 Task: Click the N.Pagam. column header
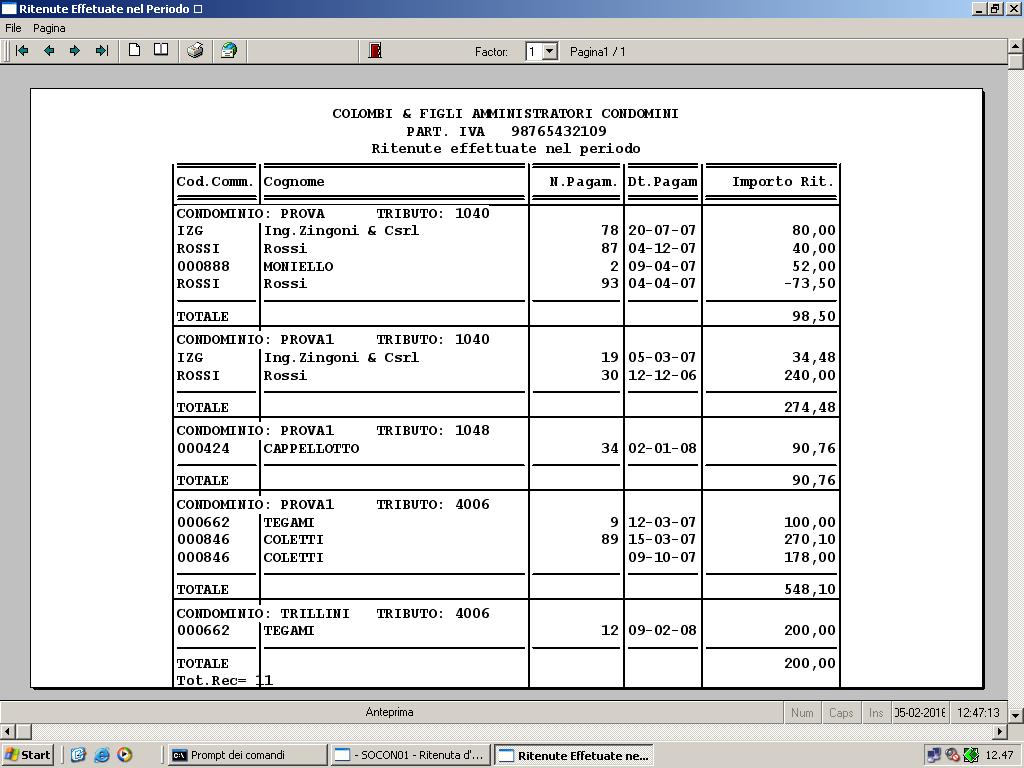(583, 182)
